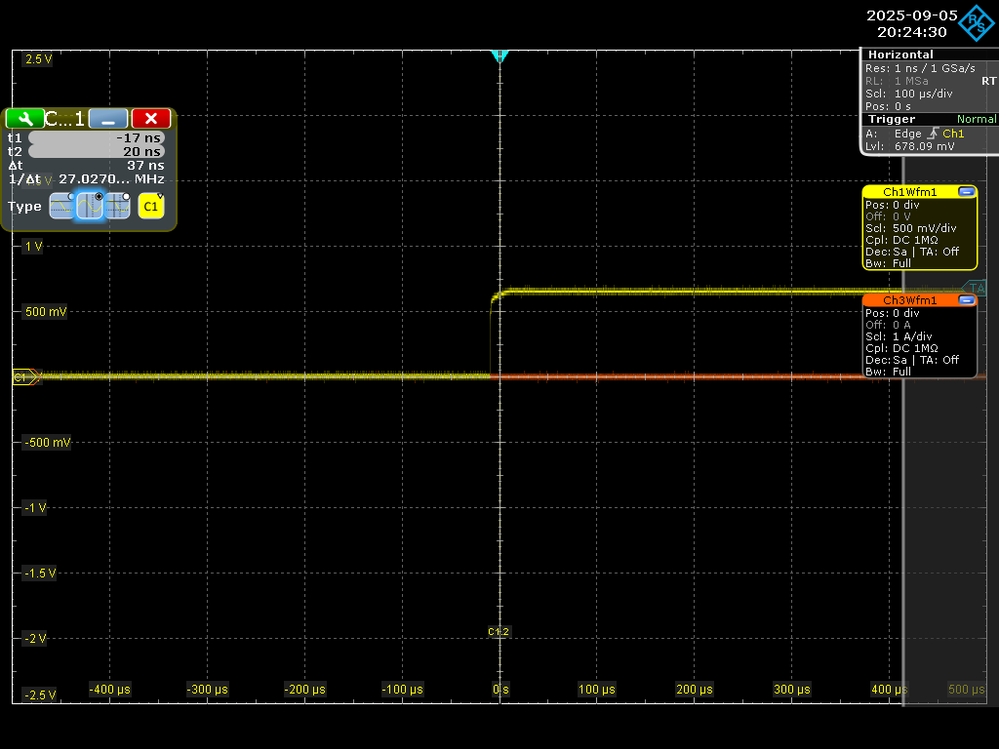The height and width of the screenshot is (749, 999).
Task: Click trigger level 678.09 mV value
Action: 924,146
